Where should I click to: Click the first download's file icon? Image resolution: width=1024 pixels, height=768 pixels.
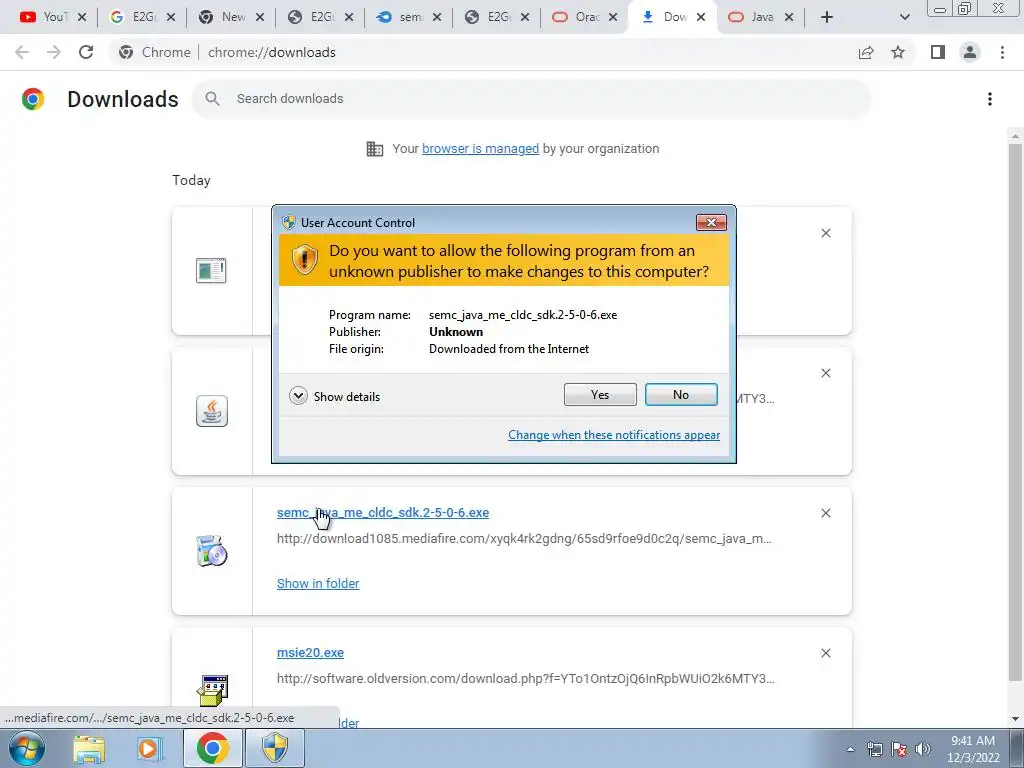point(211,270)
